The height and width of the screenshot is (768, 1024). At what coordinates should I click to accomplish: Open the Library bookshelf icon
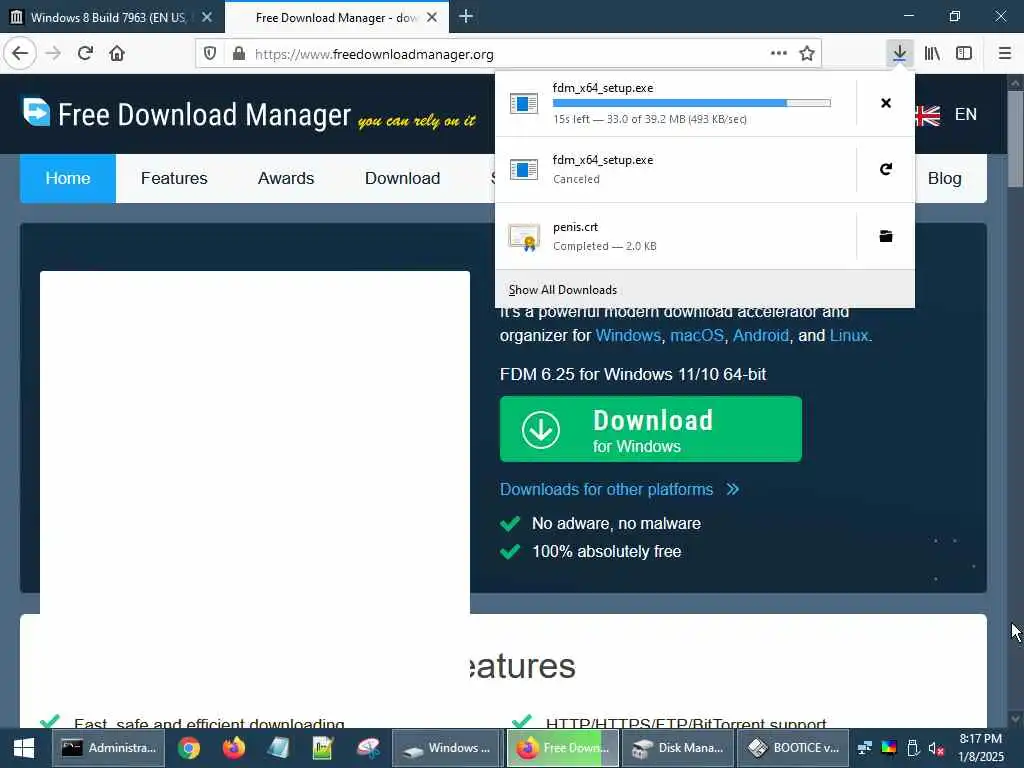932,54
